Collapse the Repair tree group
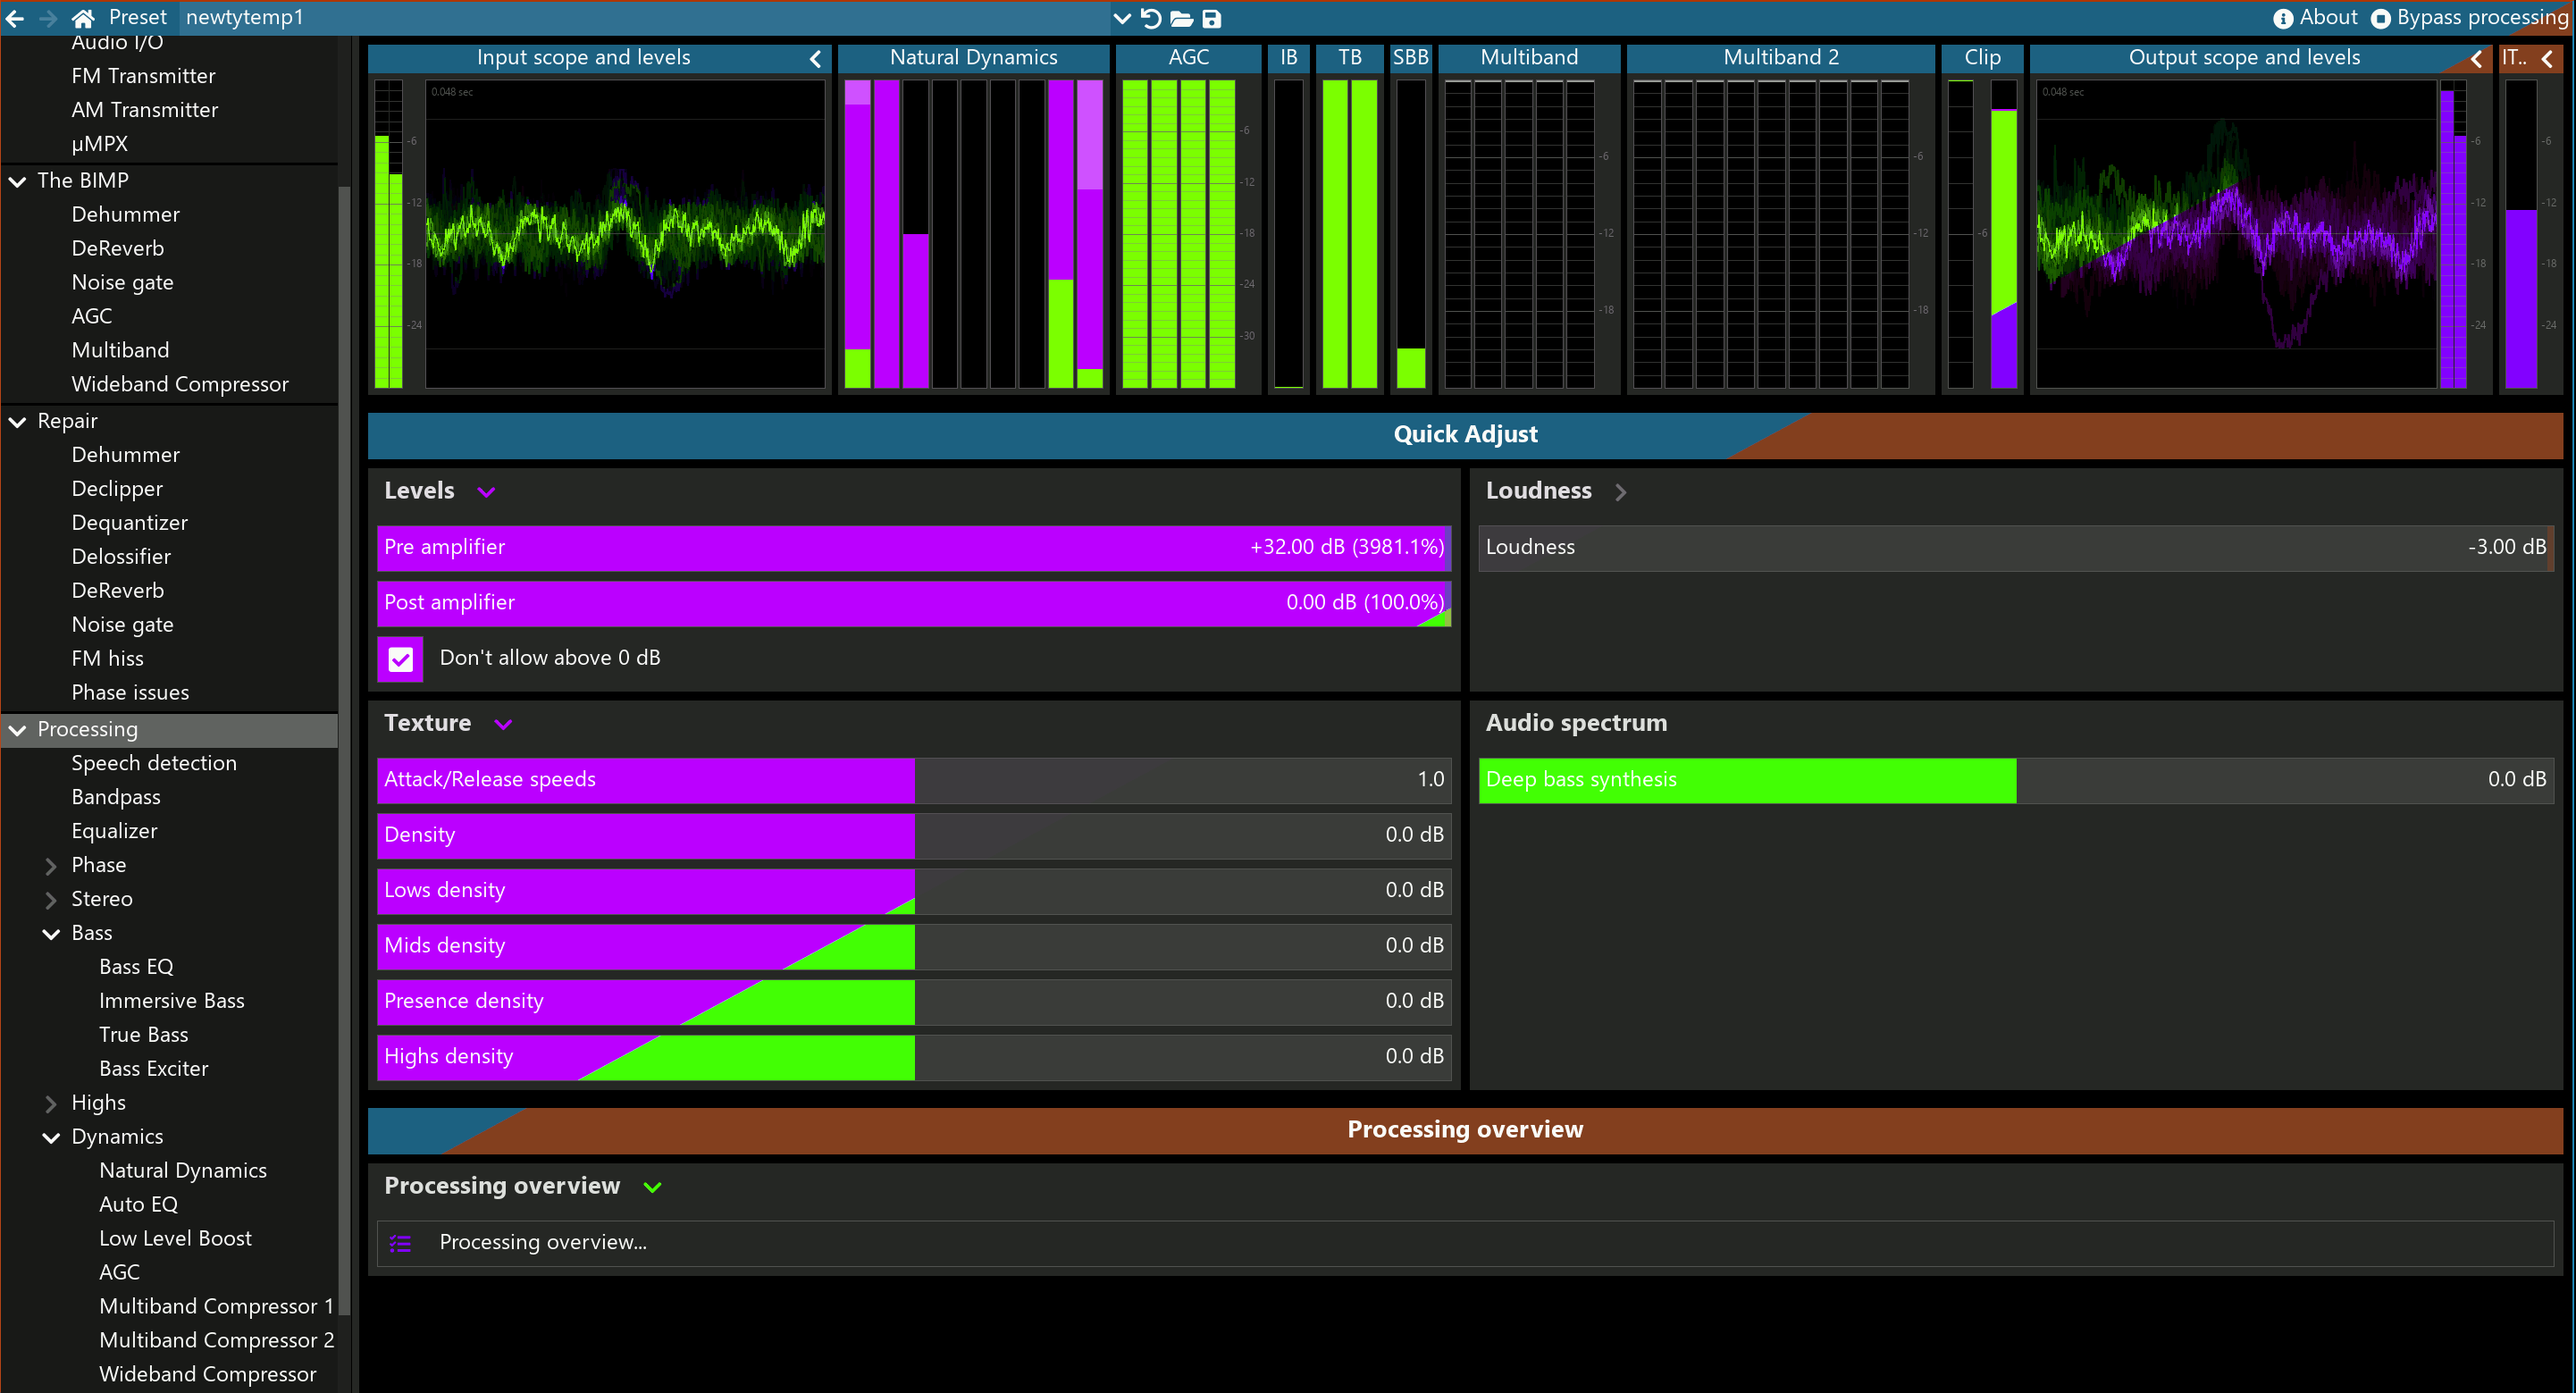This screenshot has height=1393, width=2576. [x=18, y=422]
